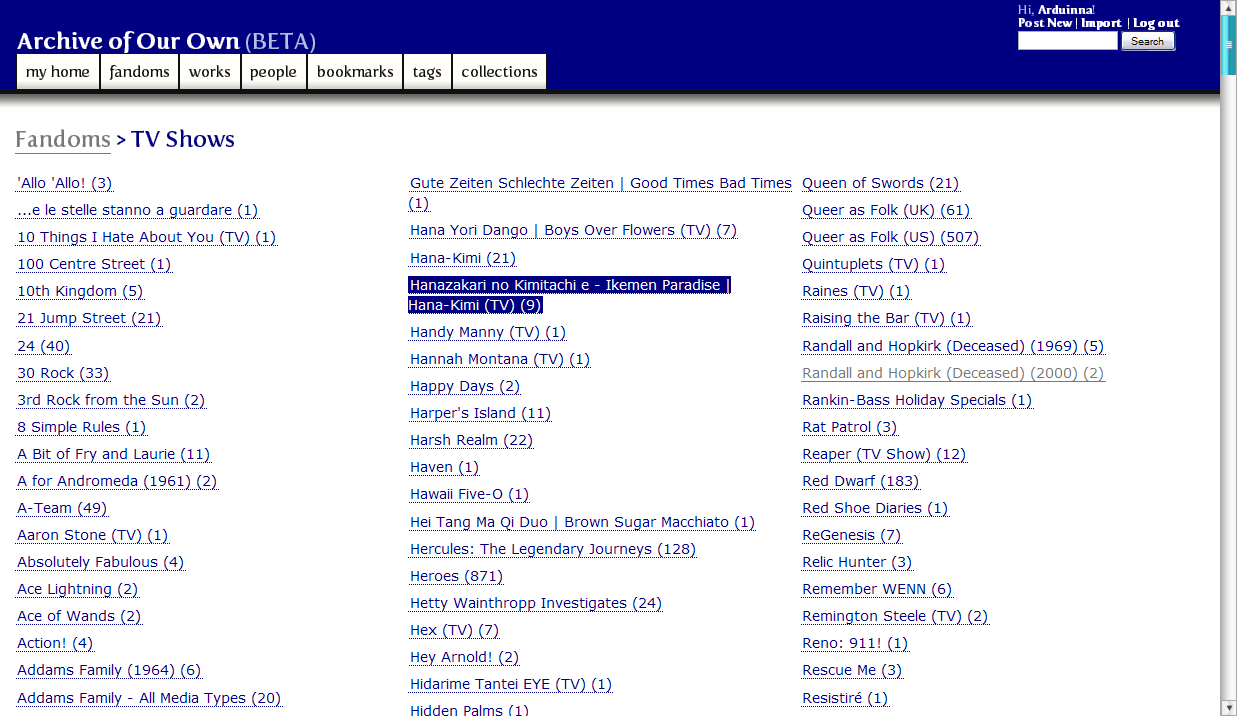Click Queer as Folk (UK) (61)

coord(886,210)
